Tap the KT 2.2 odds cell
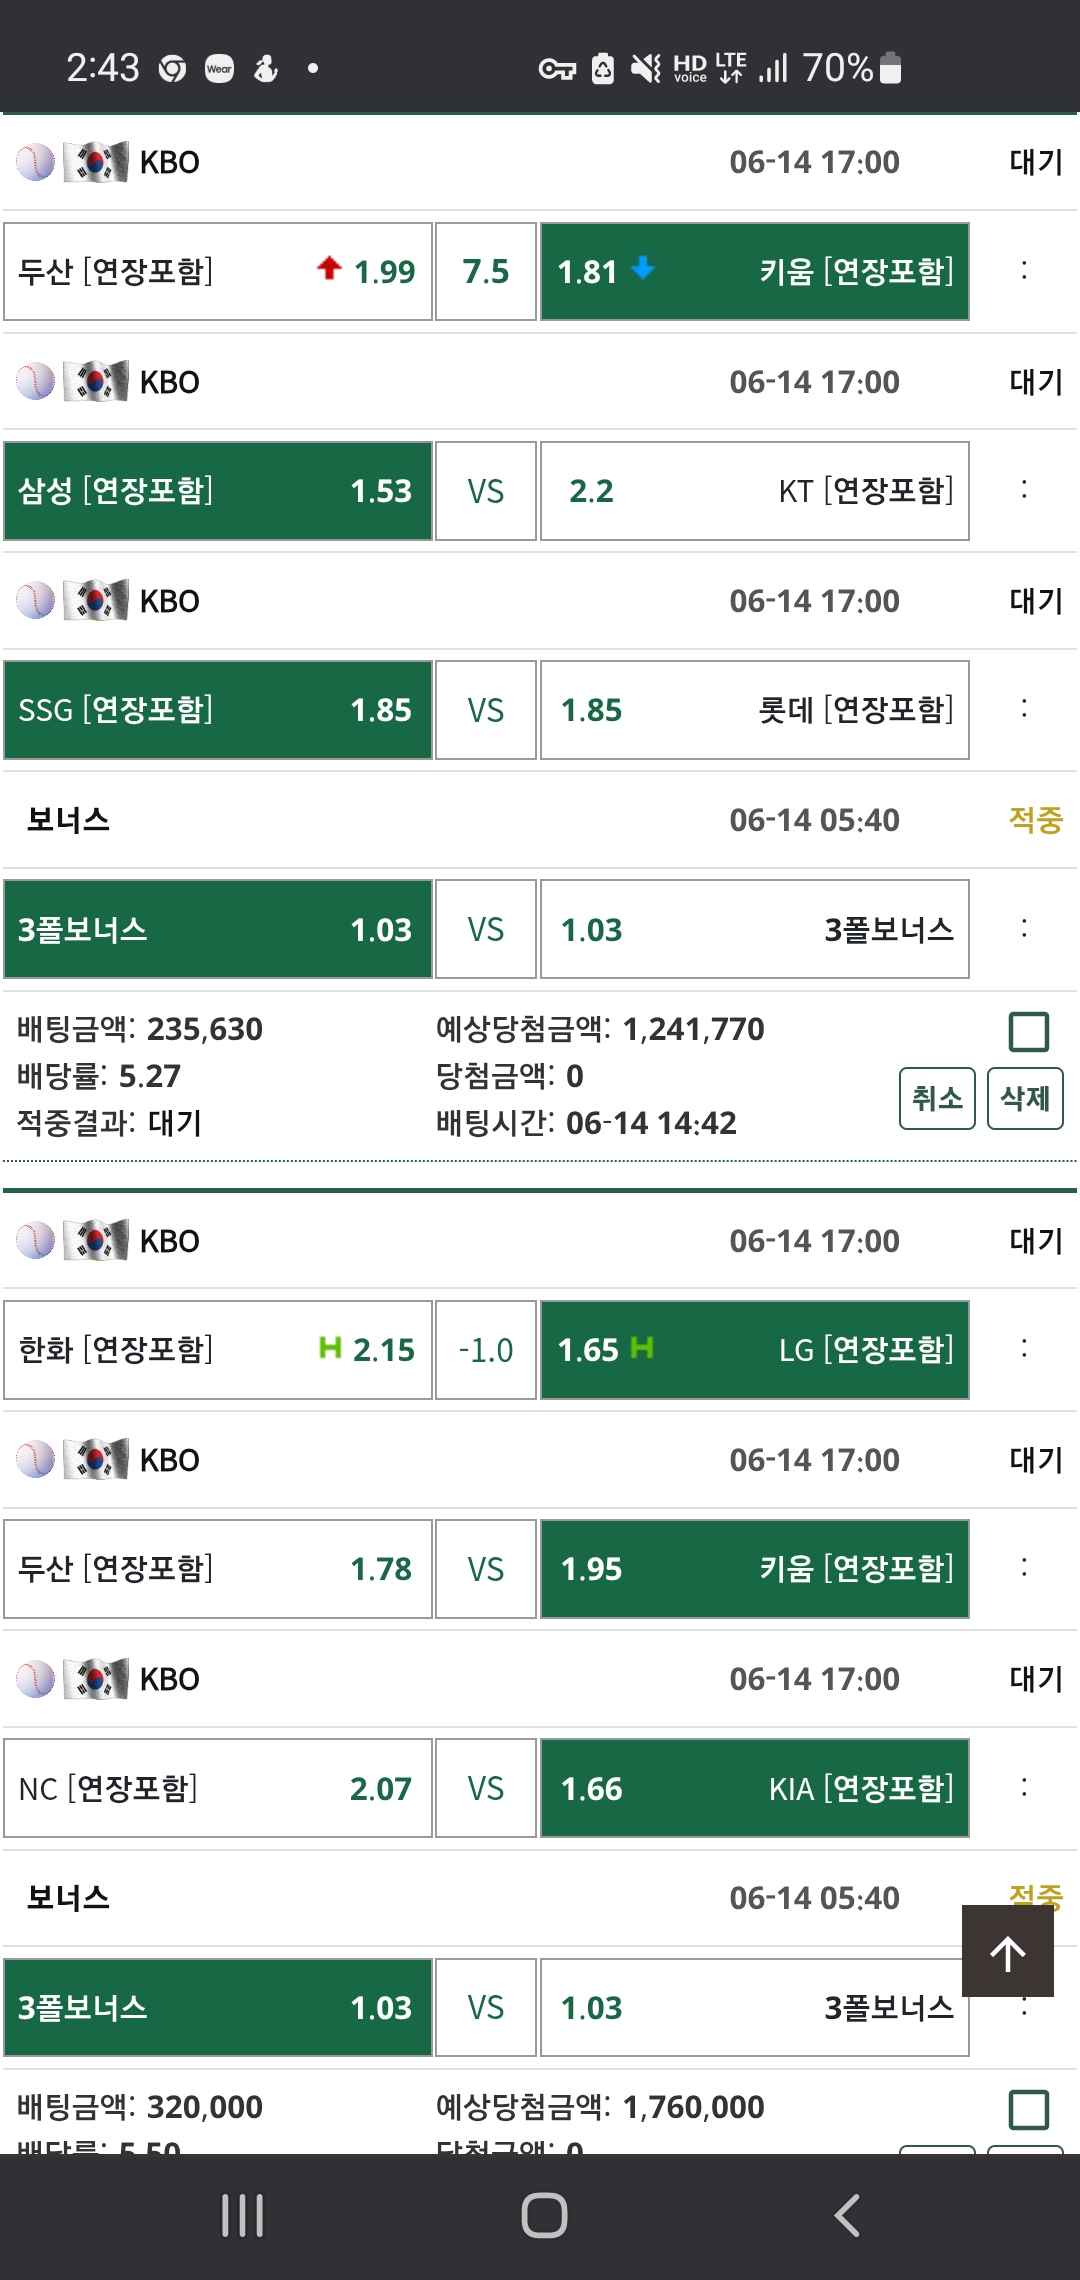The width and height of the screenshot is (1080, 2280). pos(755,491)
